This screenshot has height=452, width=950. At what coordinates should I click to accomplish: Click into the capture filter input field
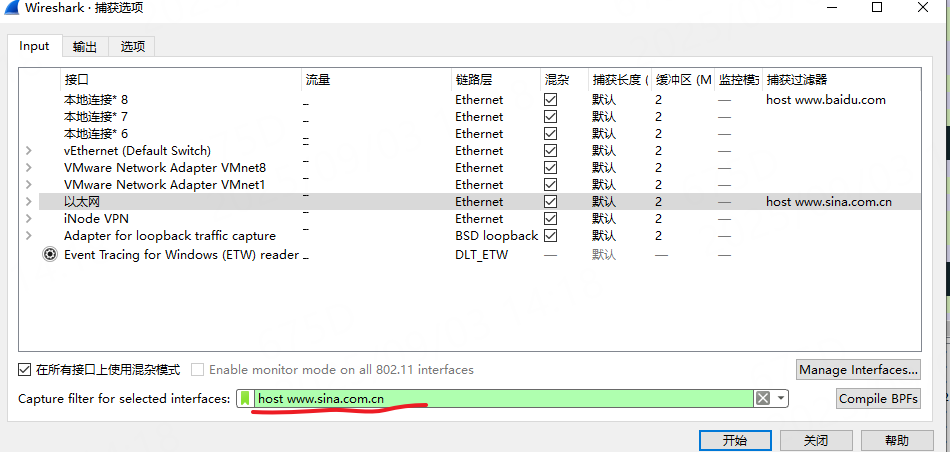click(503, 398)
